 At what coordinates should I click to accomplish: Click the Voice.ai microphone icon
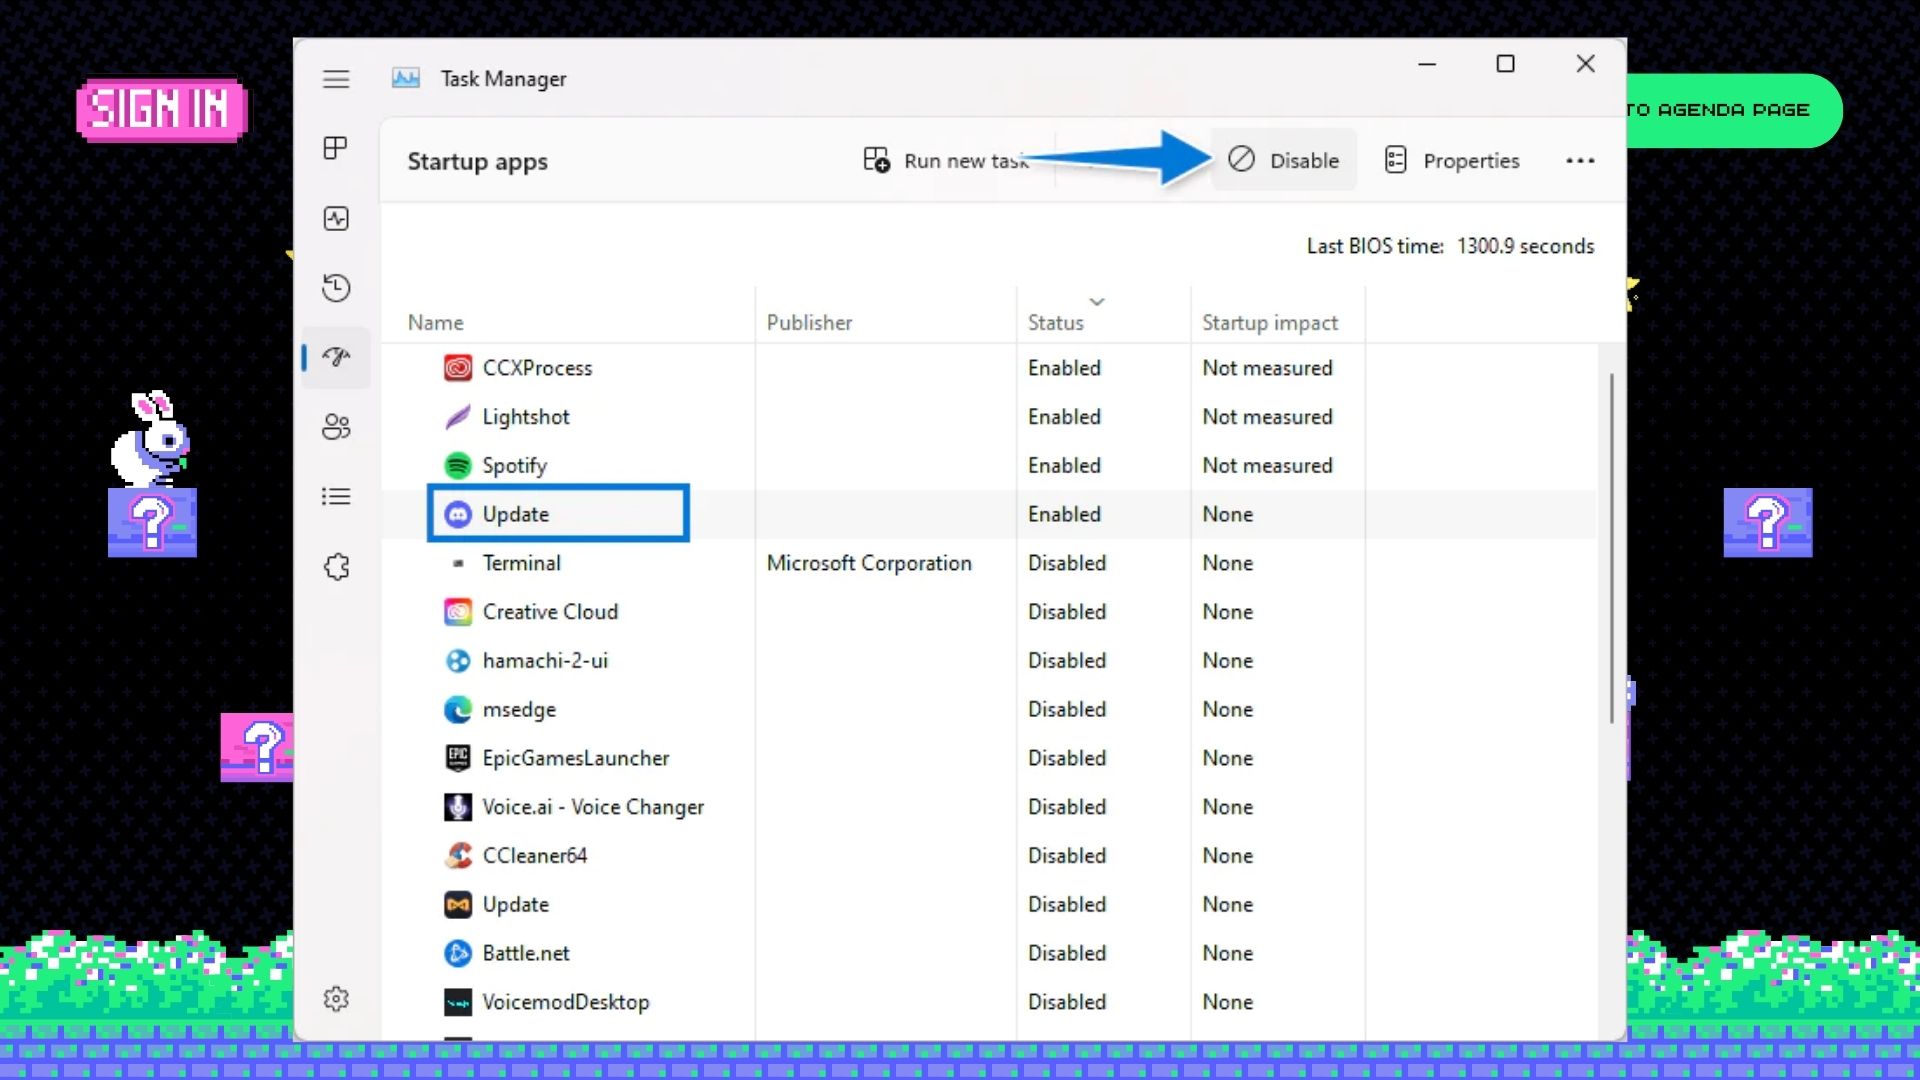458,807
